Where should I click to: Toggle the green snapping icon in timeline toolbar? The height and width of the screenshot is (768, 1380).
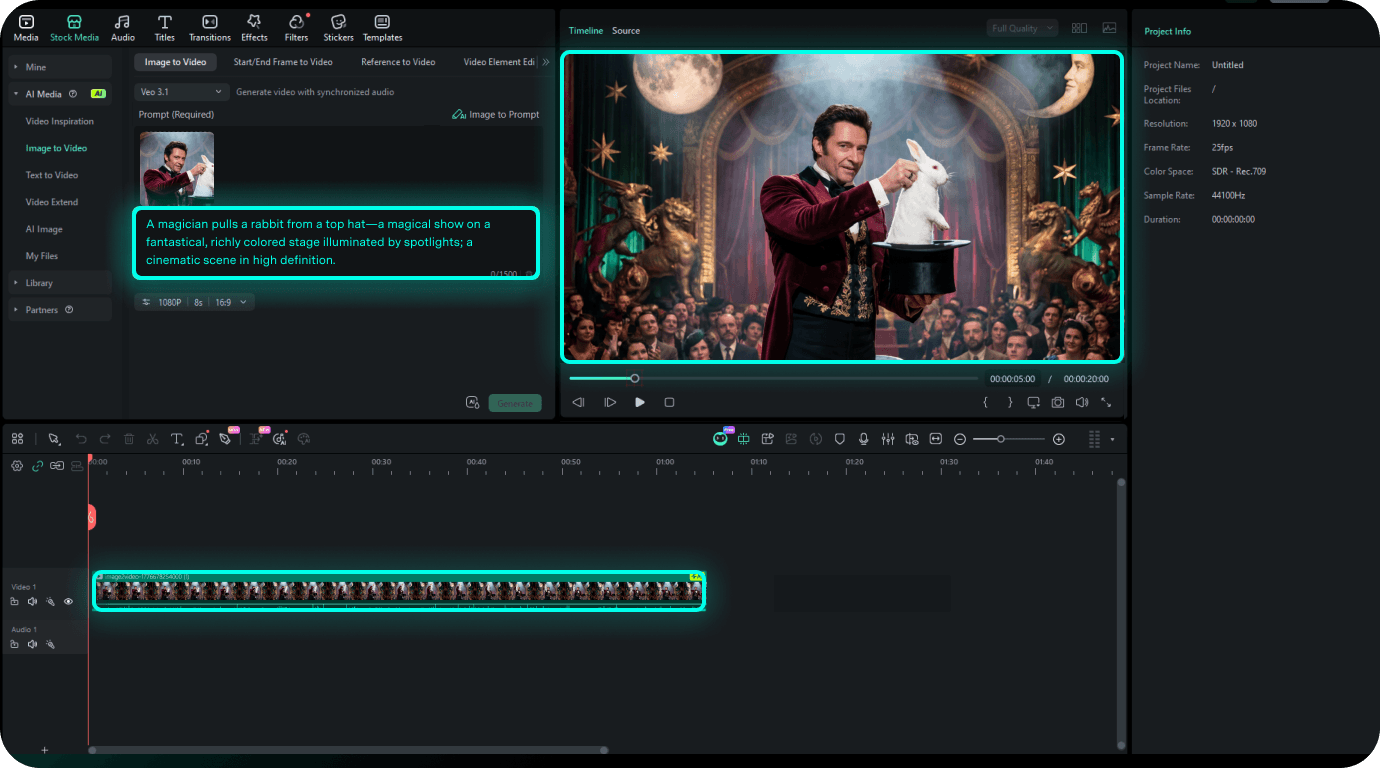[x=744, y=439]
